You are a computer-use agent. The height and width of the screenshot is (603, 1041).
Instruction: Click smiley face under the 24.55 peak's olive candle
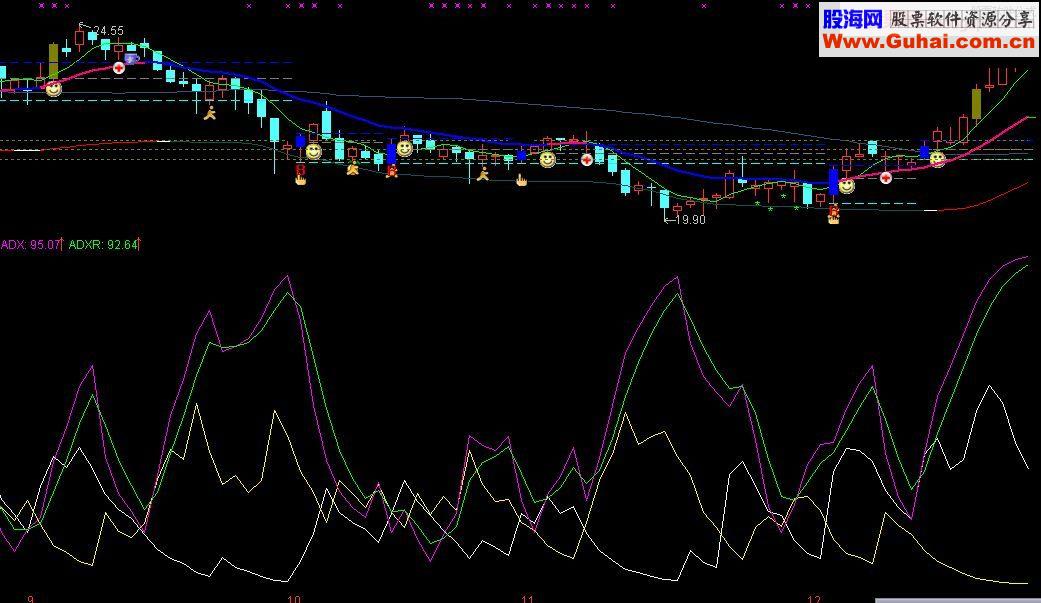click(53, 88)
